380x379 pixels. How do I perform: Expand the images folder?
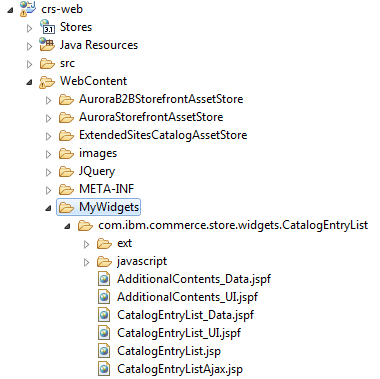pyautogui.click(x=49, y=154)
